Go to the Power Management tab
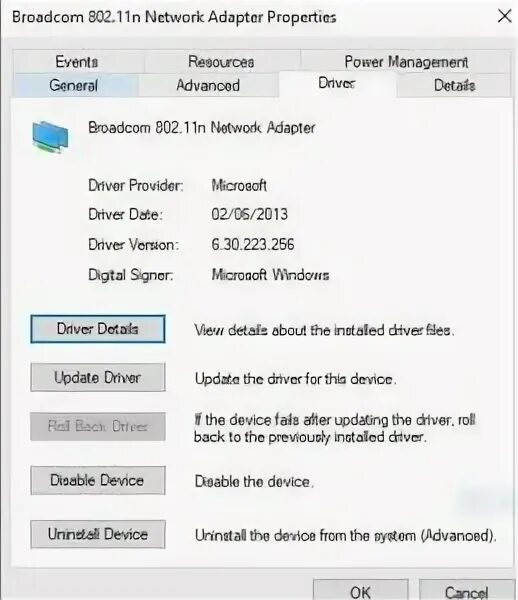The width and height of the screenshot is (518, 600). tap(406, 62)
